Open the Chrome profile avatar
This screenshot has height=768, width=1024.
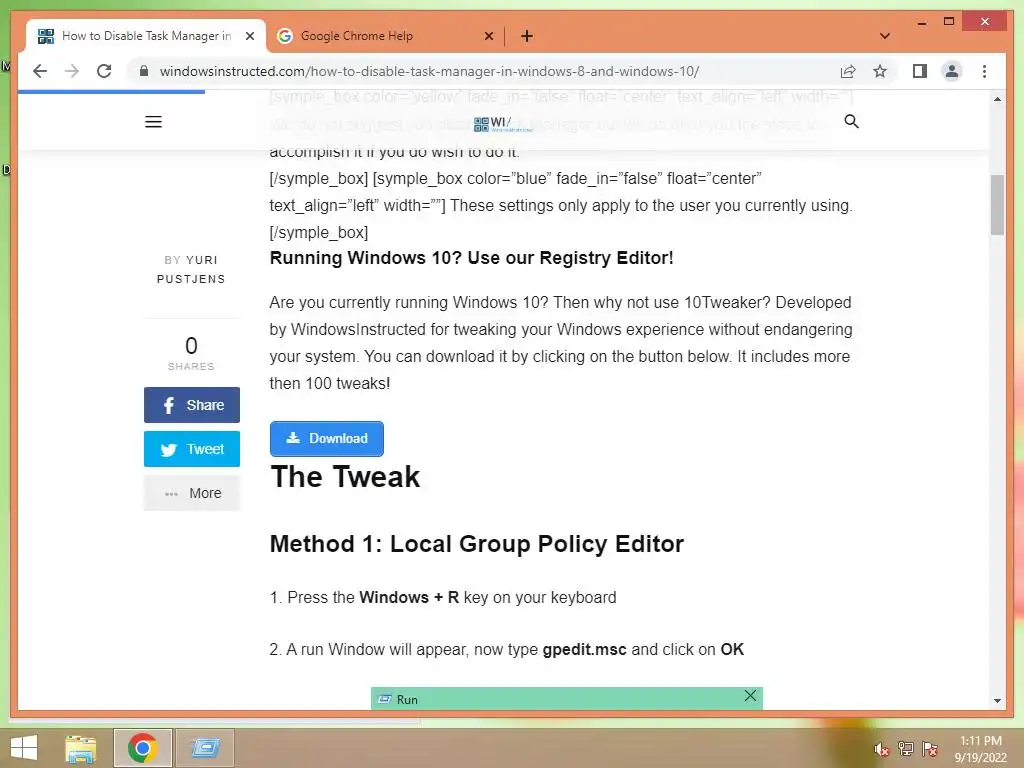point(952,71)
